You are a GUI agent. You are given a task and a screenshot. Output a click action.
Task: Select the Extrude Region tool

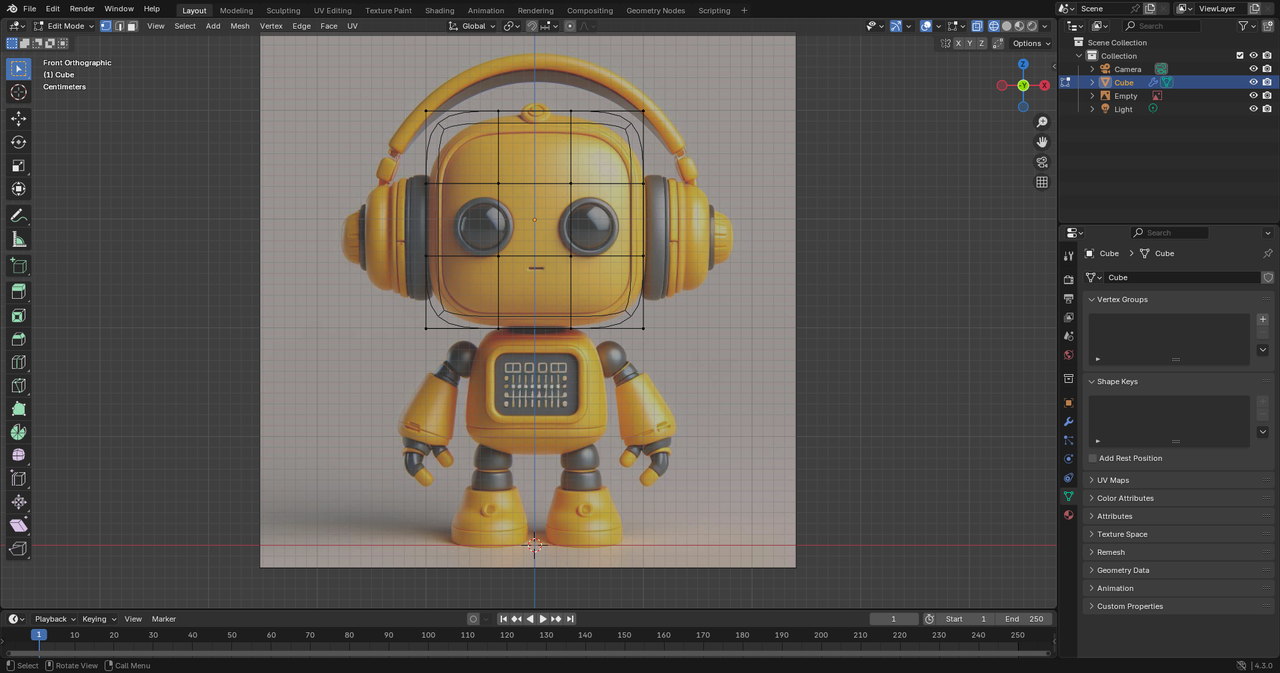(x=18, y=291)
